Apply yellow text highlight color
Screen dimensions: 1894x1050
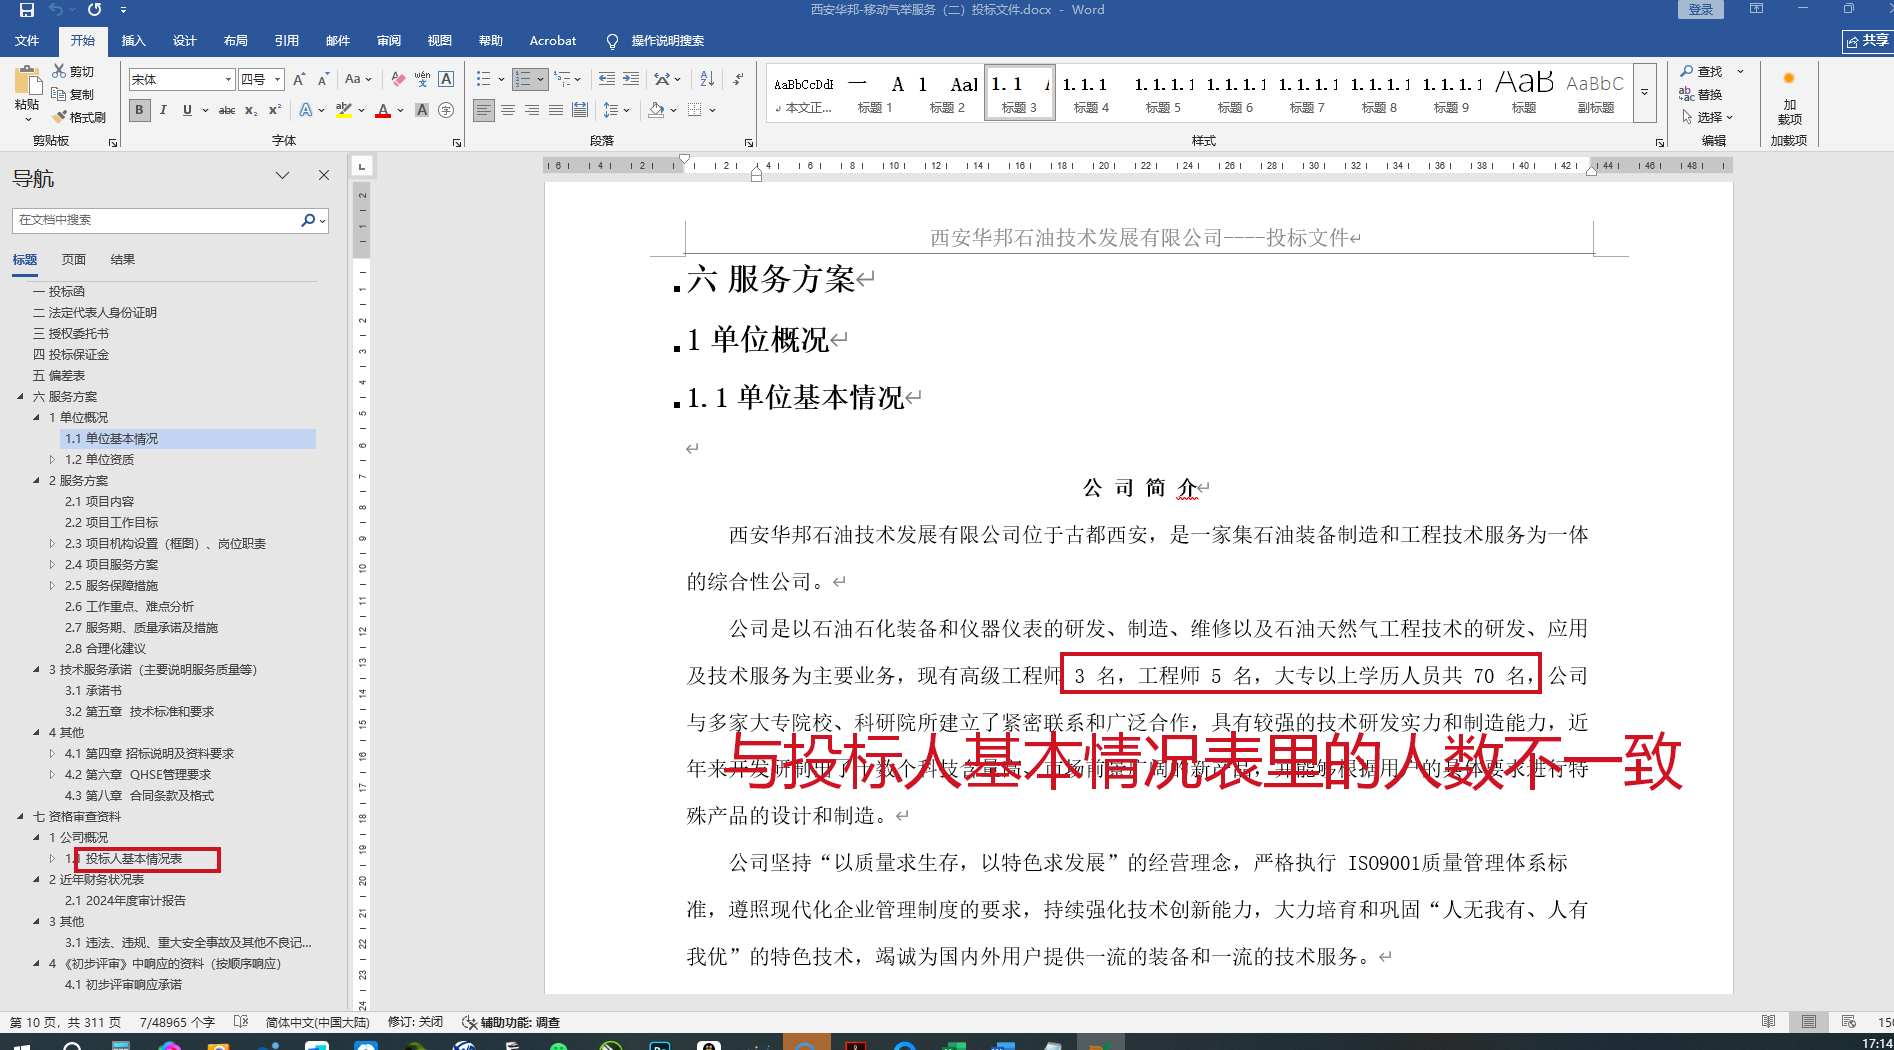click(344, 110)
